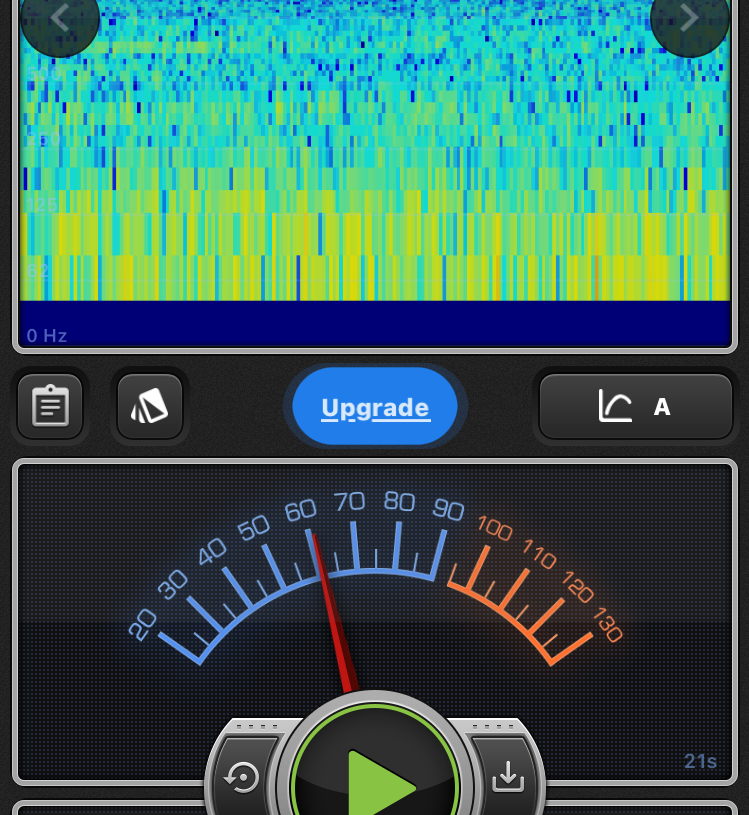
Task: Open the clipboard notes icon
Action: point(50,406)
